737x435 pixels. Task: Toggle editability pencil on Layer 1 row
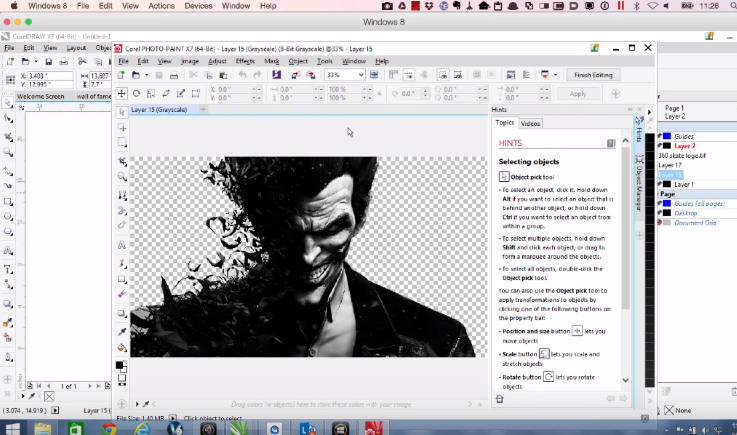pyautogui.click(x=659, y=184)
